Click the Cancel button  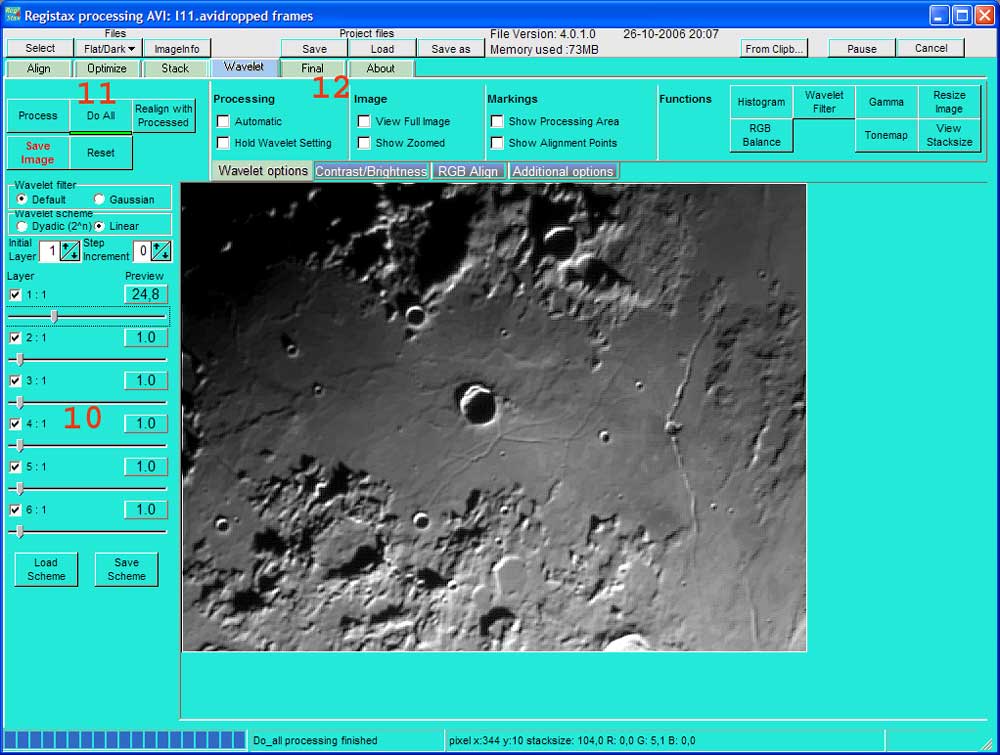[930, 48]
